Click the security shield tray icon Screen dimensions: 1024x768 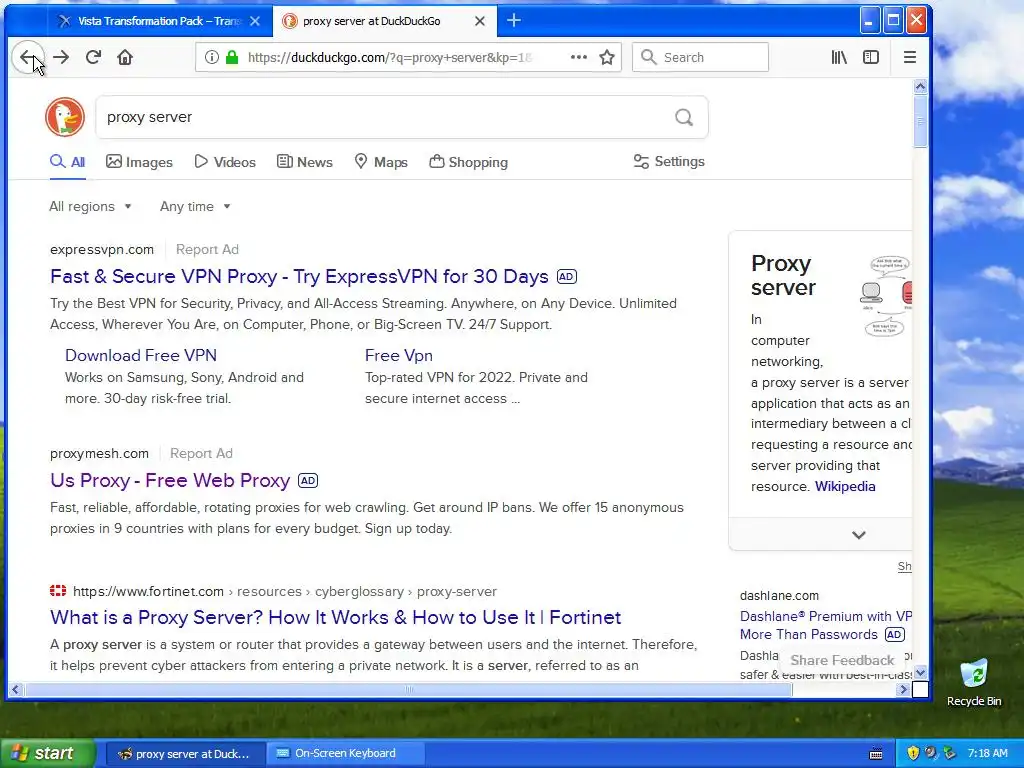[913, 753]
